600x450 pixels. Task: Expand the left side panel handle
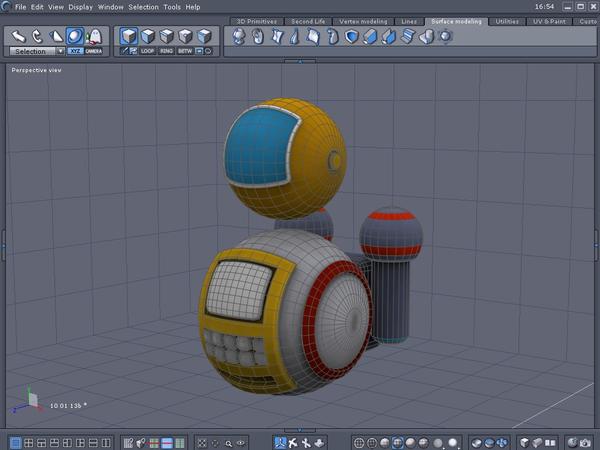tap(3, 245)
